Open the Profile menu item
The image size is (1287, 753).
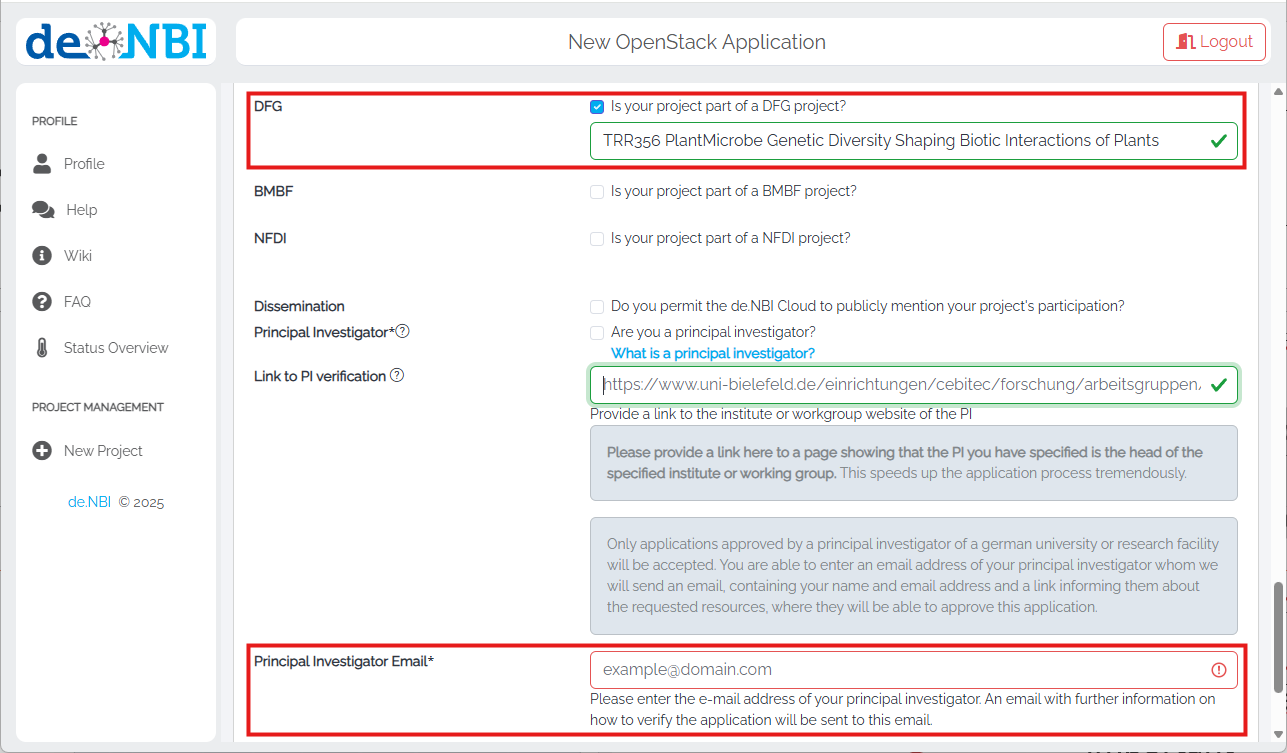click(x=84, y=164)
